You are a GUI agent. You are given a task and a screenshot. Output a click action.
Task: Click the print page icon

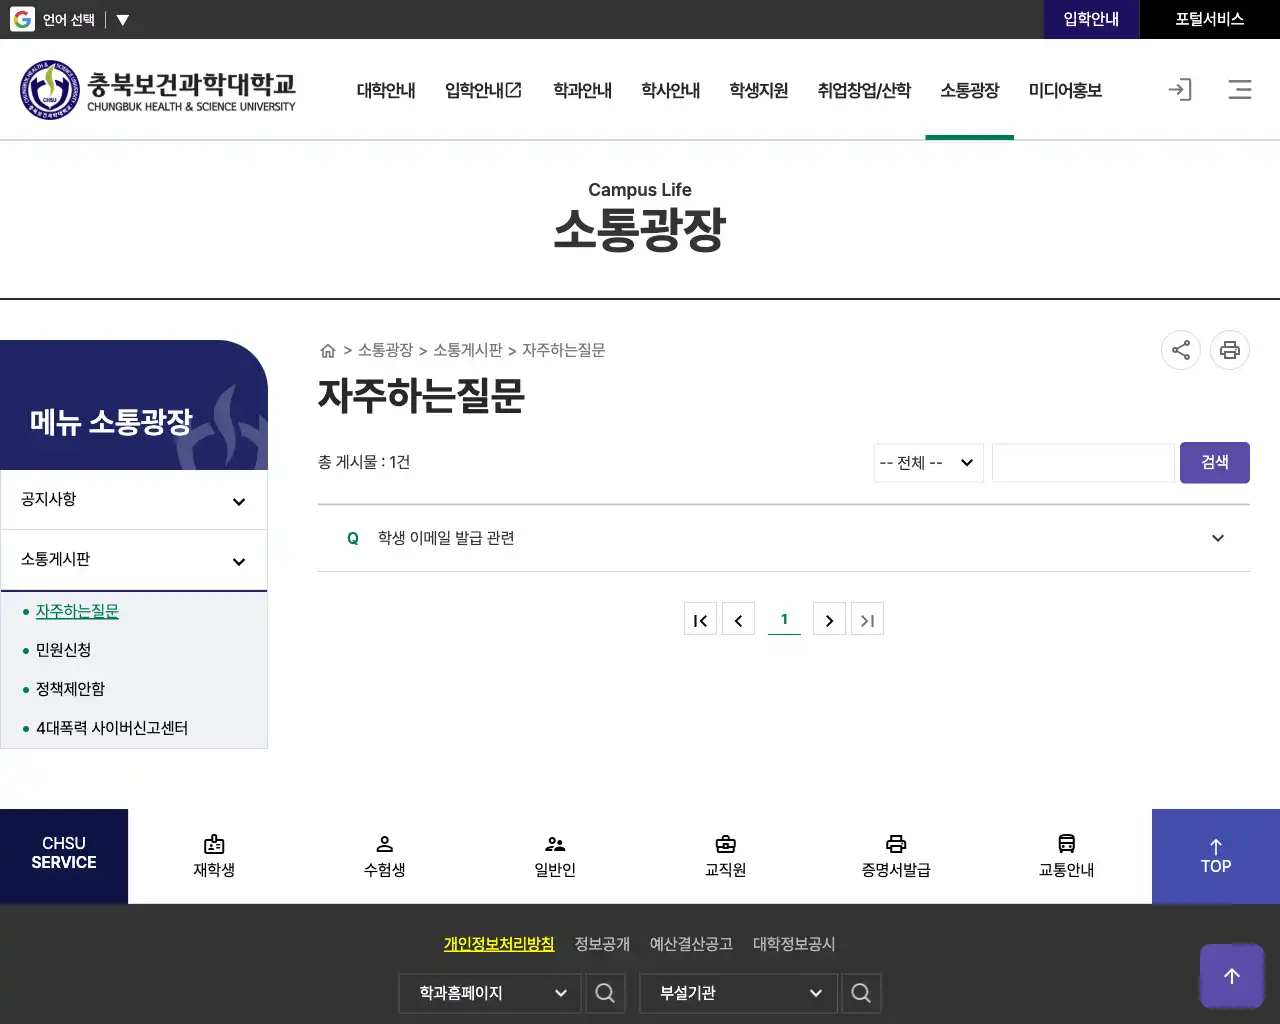(x=1229, y=350)
